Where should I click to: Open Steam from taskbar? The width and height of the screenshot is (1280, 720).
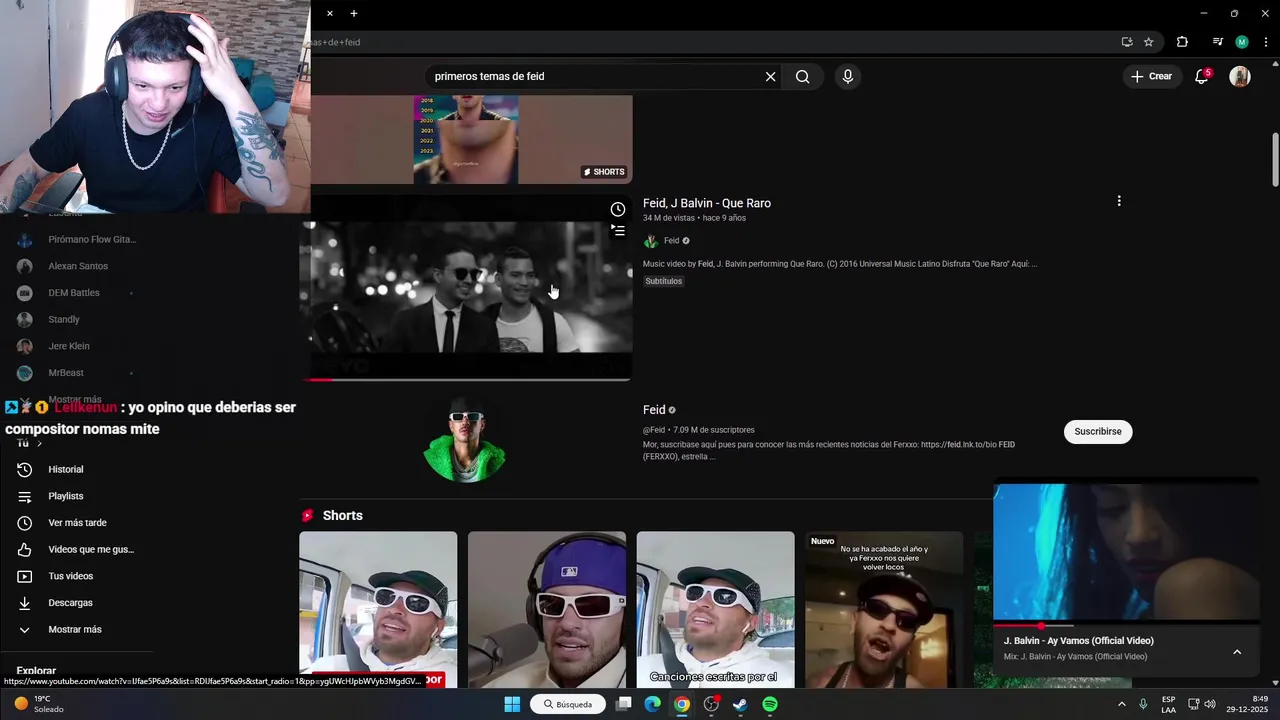tap(740, 704)
